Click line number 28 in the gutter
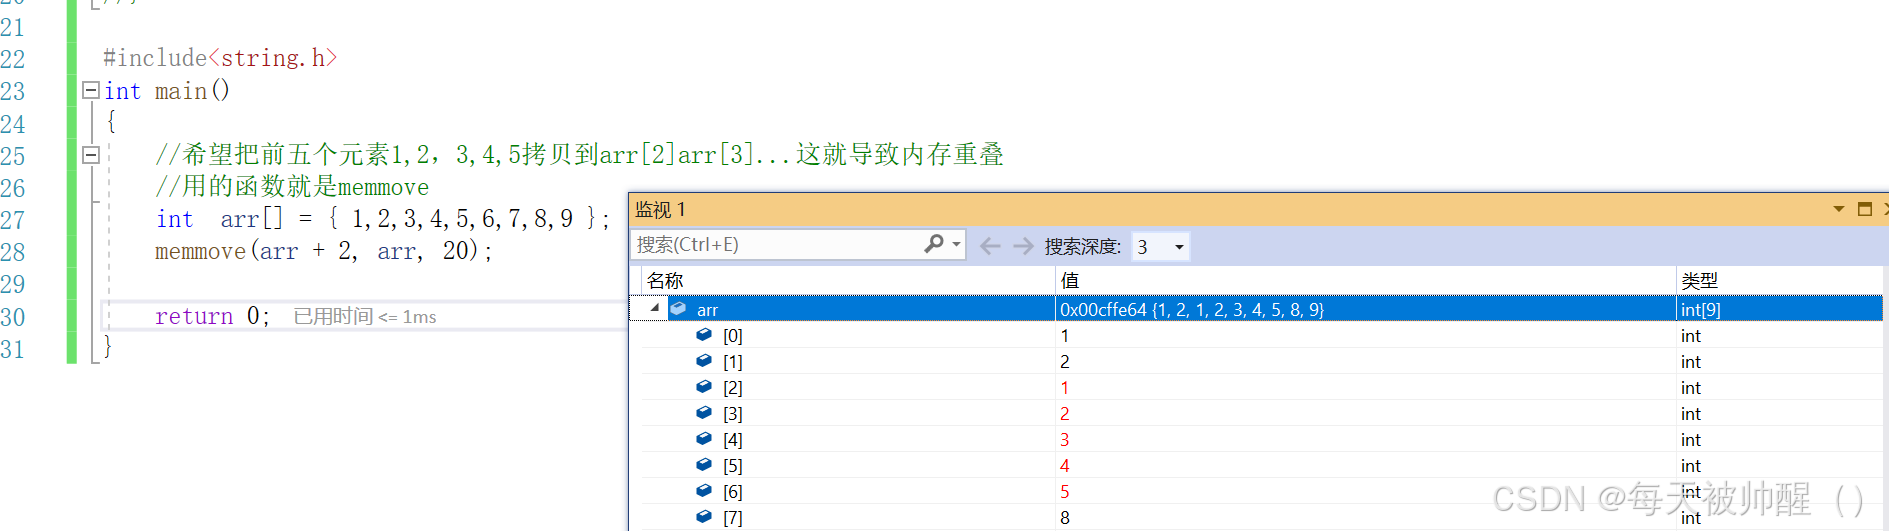This screenshot has height=531, width=1889. tap(13, 252)
